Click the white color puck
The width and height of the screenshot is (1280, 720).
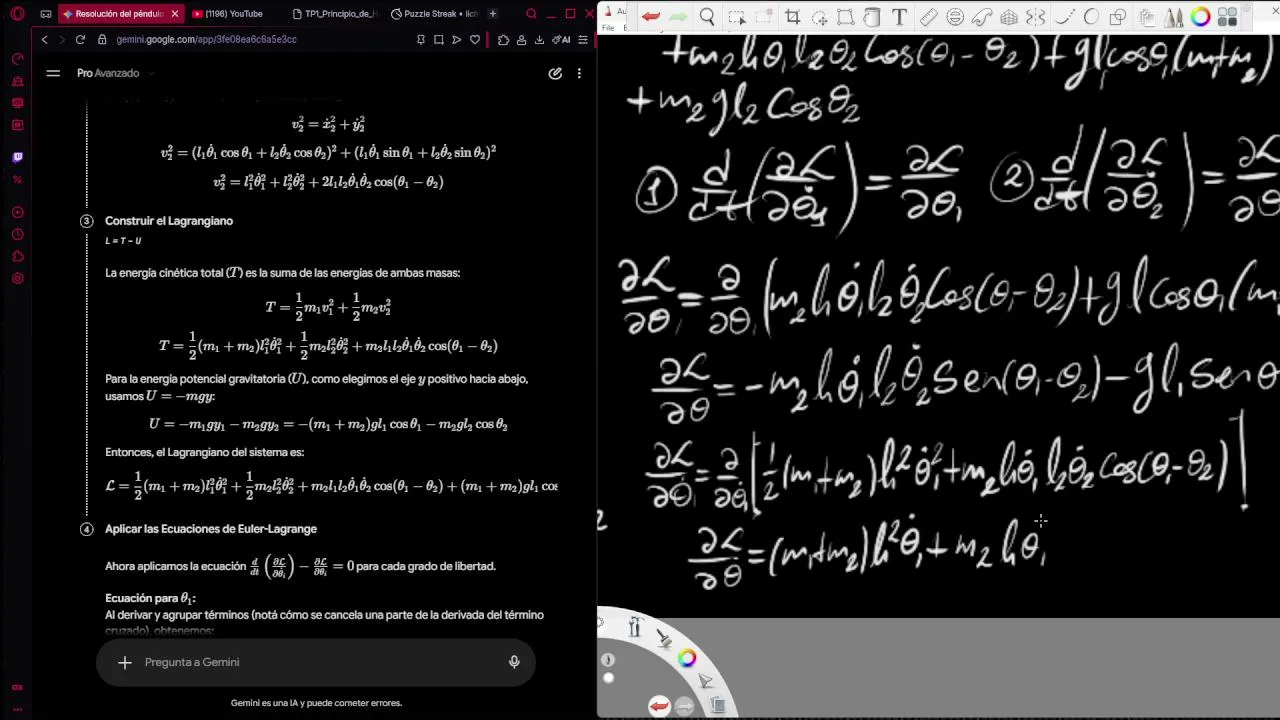coord(608,678)
